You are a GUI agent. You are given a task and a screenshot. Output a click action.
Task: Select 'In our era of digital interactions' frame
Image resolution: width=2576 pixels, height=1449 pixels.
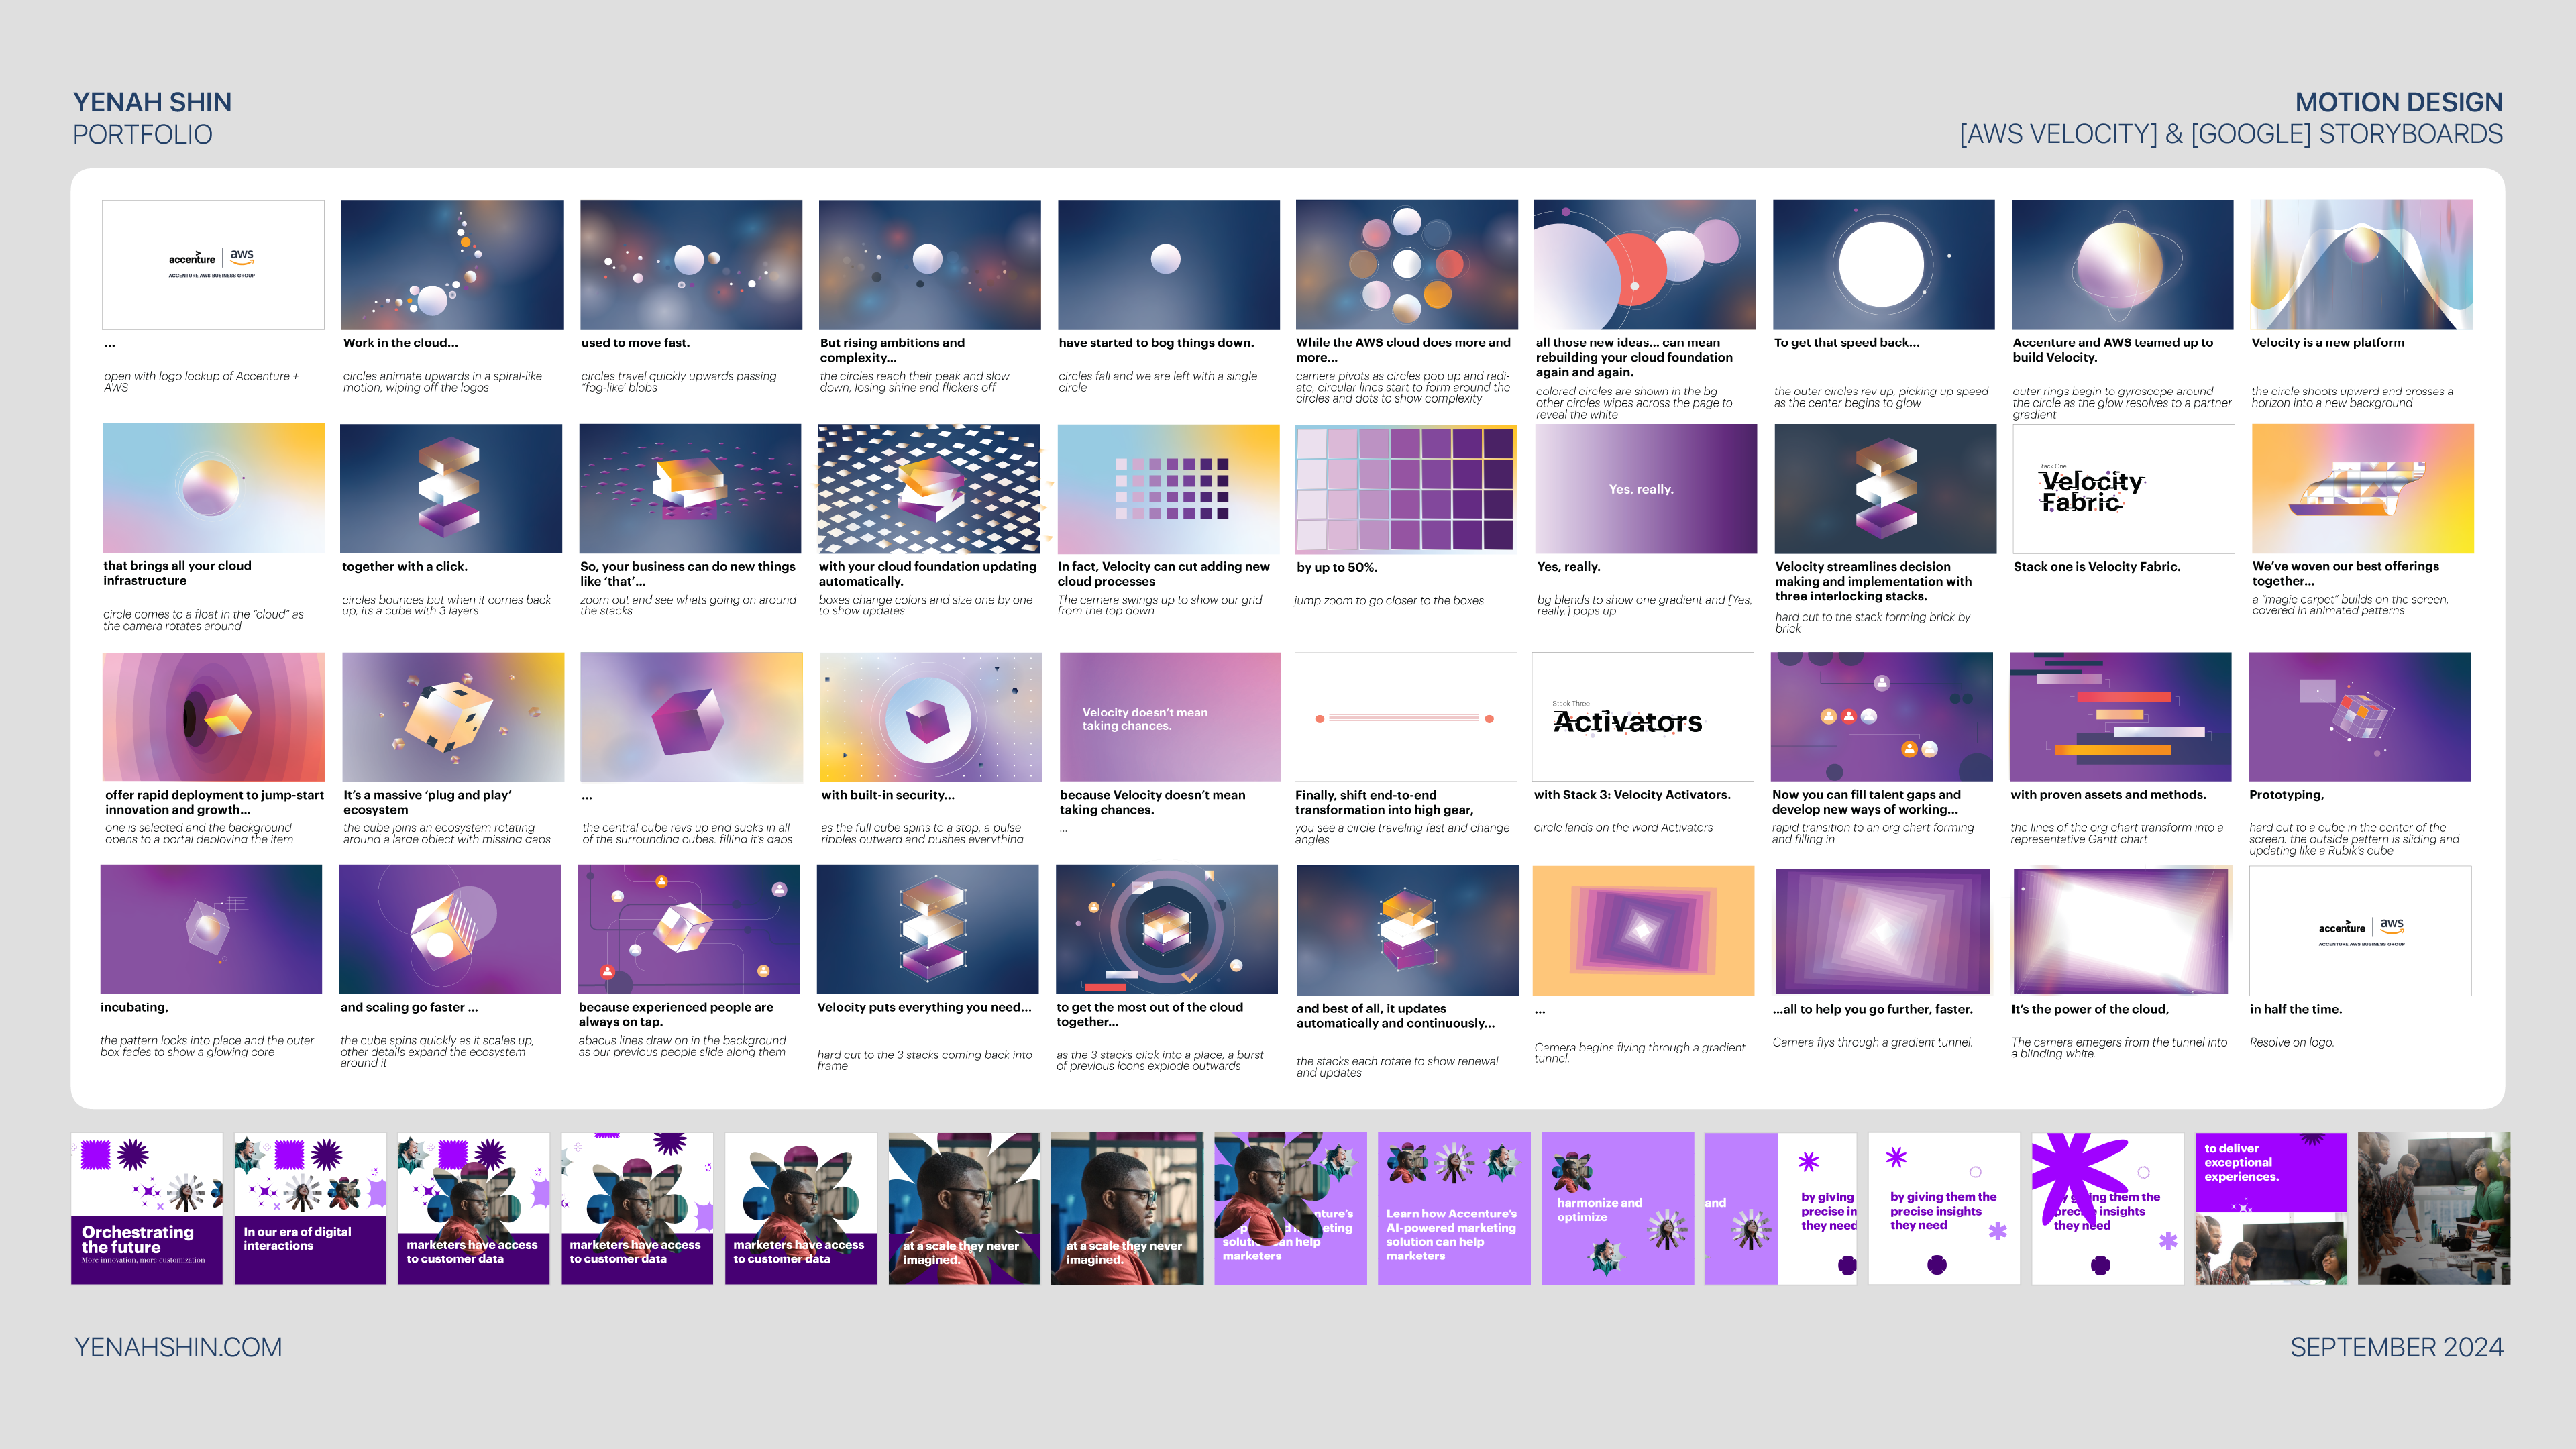(310, 1208)
